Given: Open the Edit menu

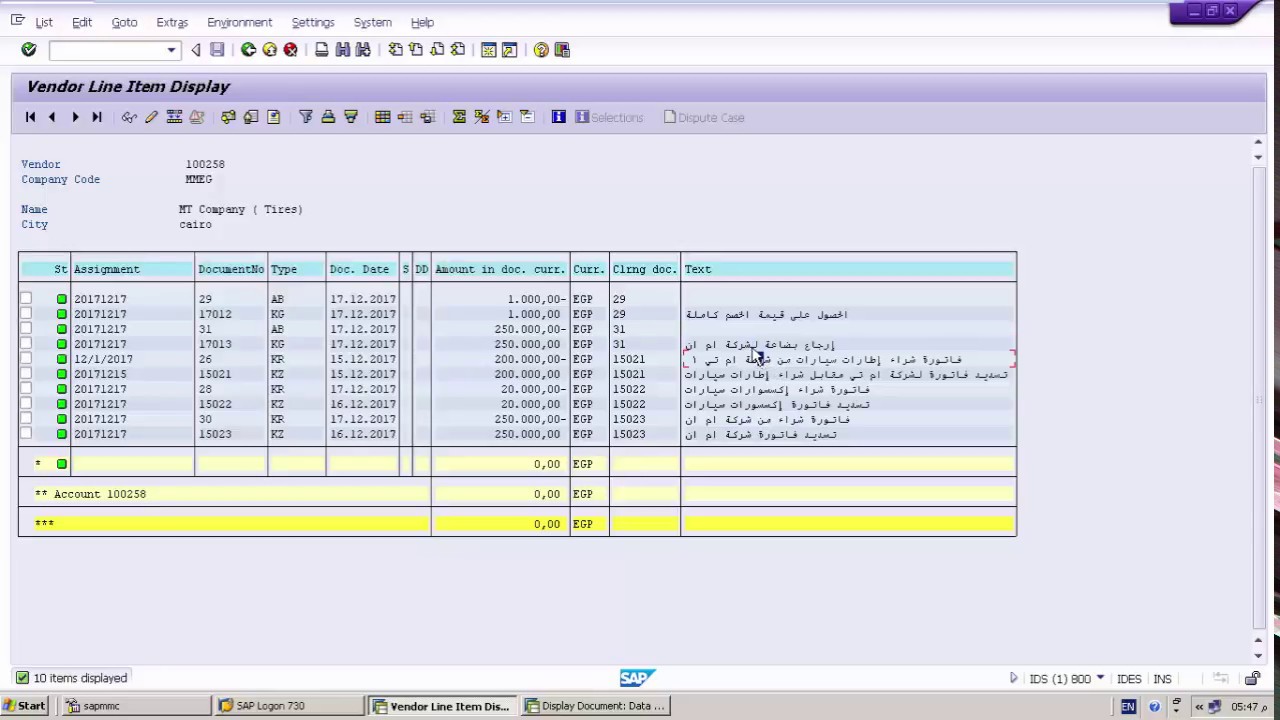Looking at the screenshot, I should point(82,22).
